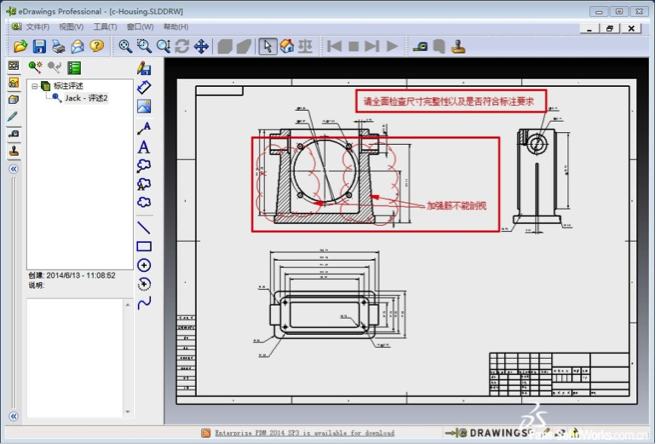Image resolution: width=656 pixels, height=444 pixels.
Task: Click the Open file folder icon
Action: (x=20, y=46)
